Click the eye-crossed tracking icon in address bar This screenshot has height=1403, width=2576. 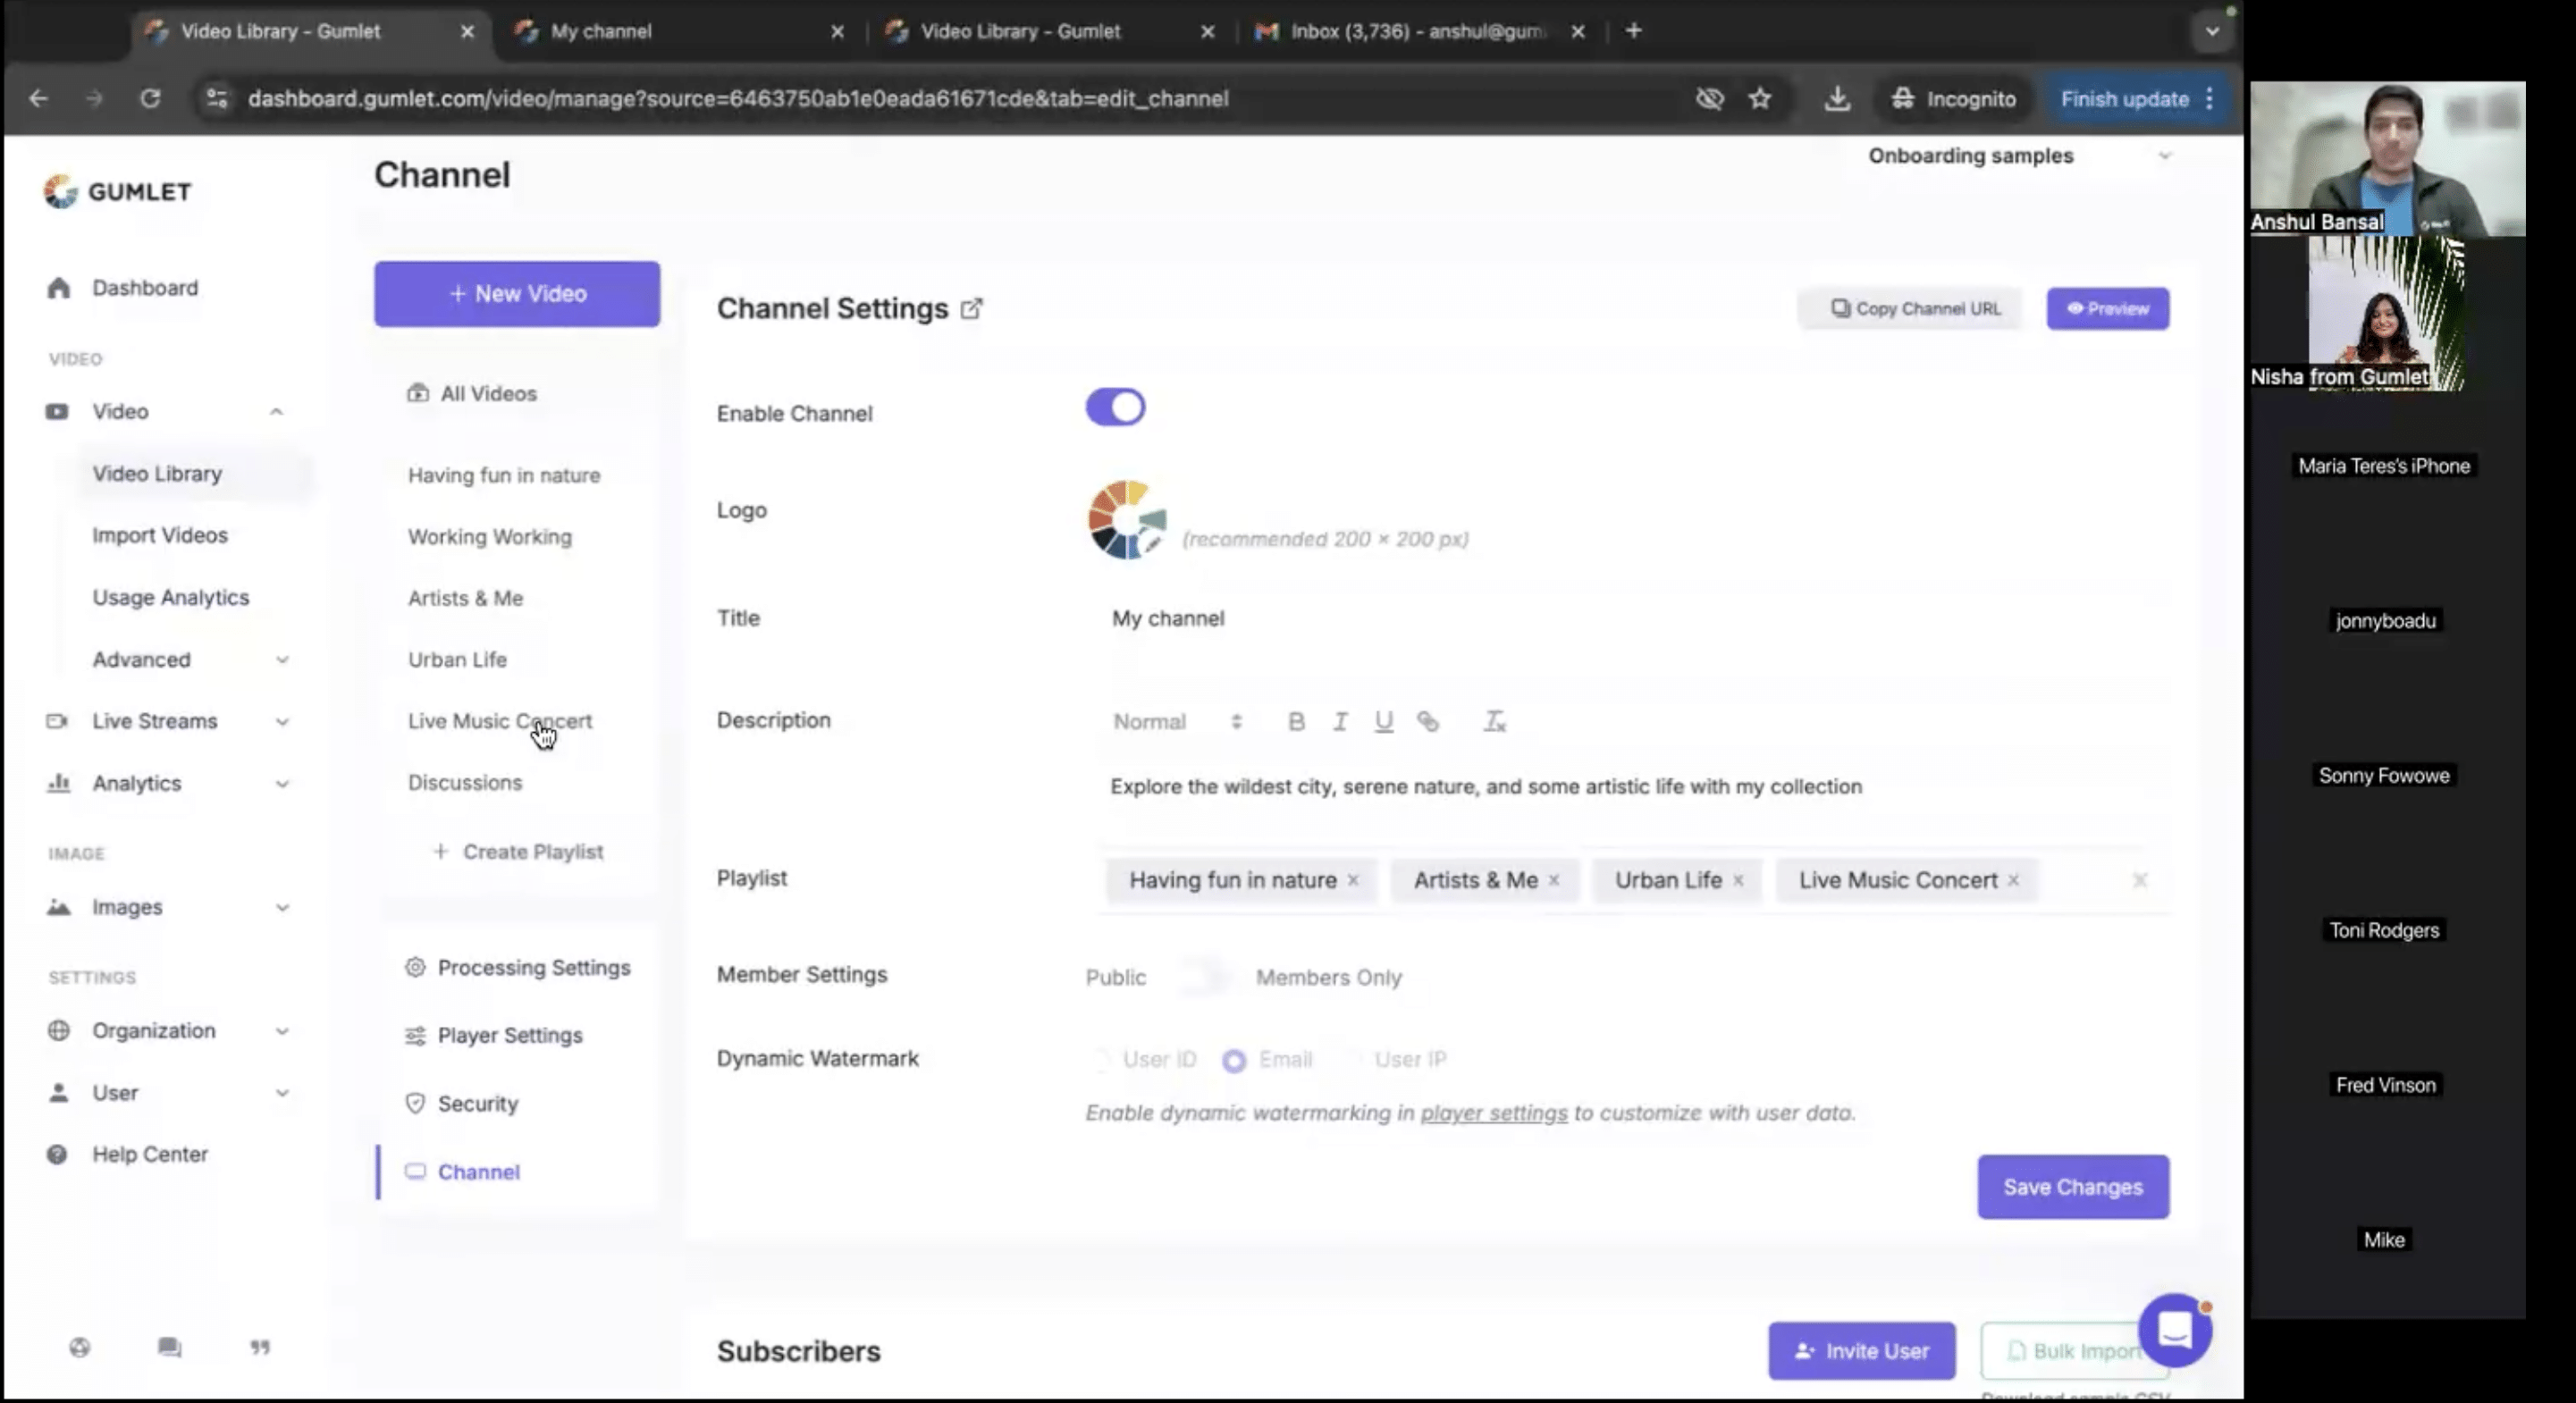click(1710, 98)
